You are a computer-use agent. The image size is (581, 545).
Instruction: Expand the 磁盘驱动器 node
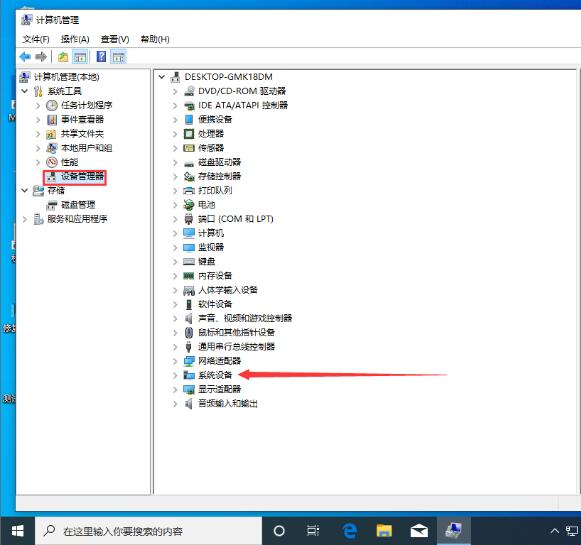175,162
